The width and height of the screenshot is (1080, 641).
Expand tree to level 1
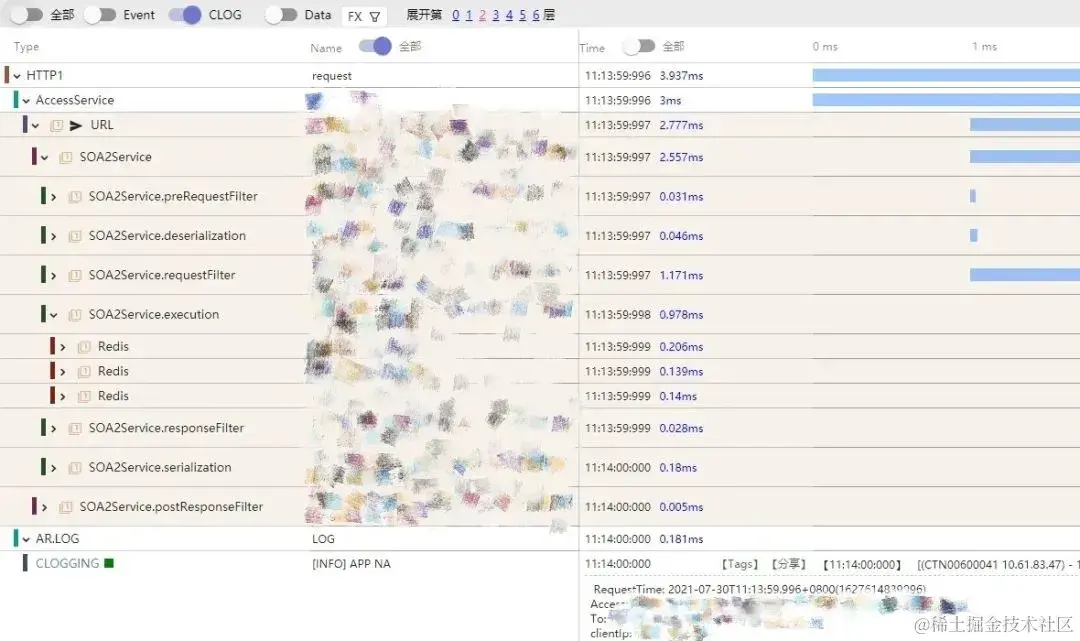coord(469,14)
